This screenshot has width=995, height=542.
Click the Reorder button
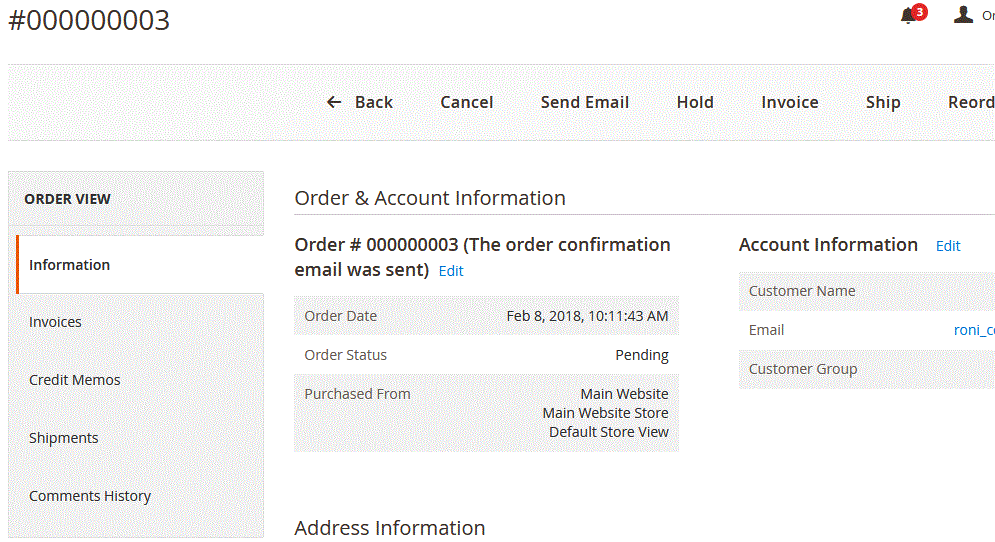point(971,102)
